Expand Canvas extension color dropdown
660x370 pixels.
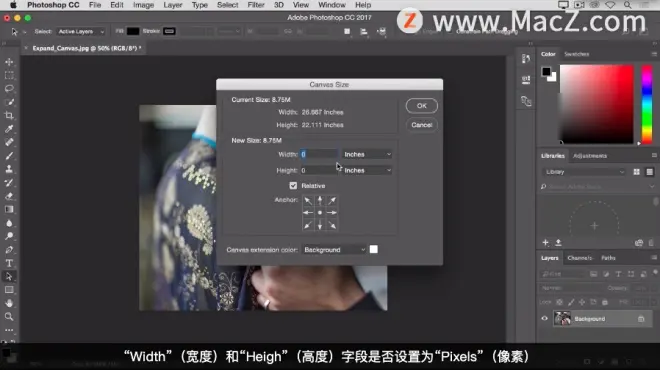point(334,250)
